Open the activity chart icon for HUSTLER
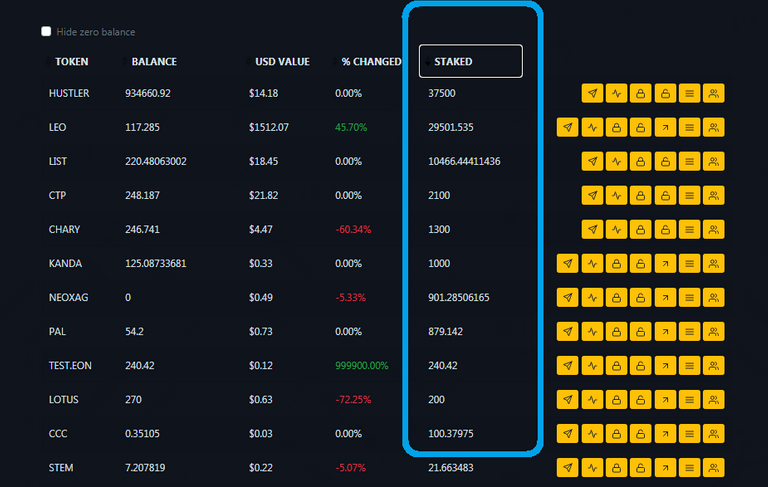 tap(617, 93)
